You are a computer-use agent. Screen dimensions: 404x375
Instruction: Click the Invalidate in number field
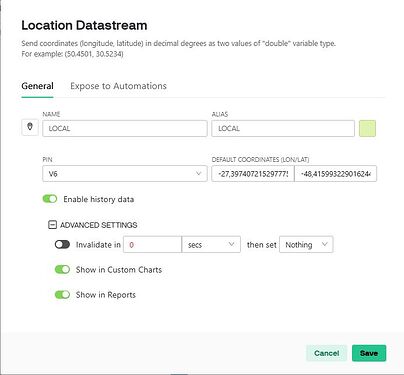[x=152, y=245]
